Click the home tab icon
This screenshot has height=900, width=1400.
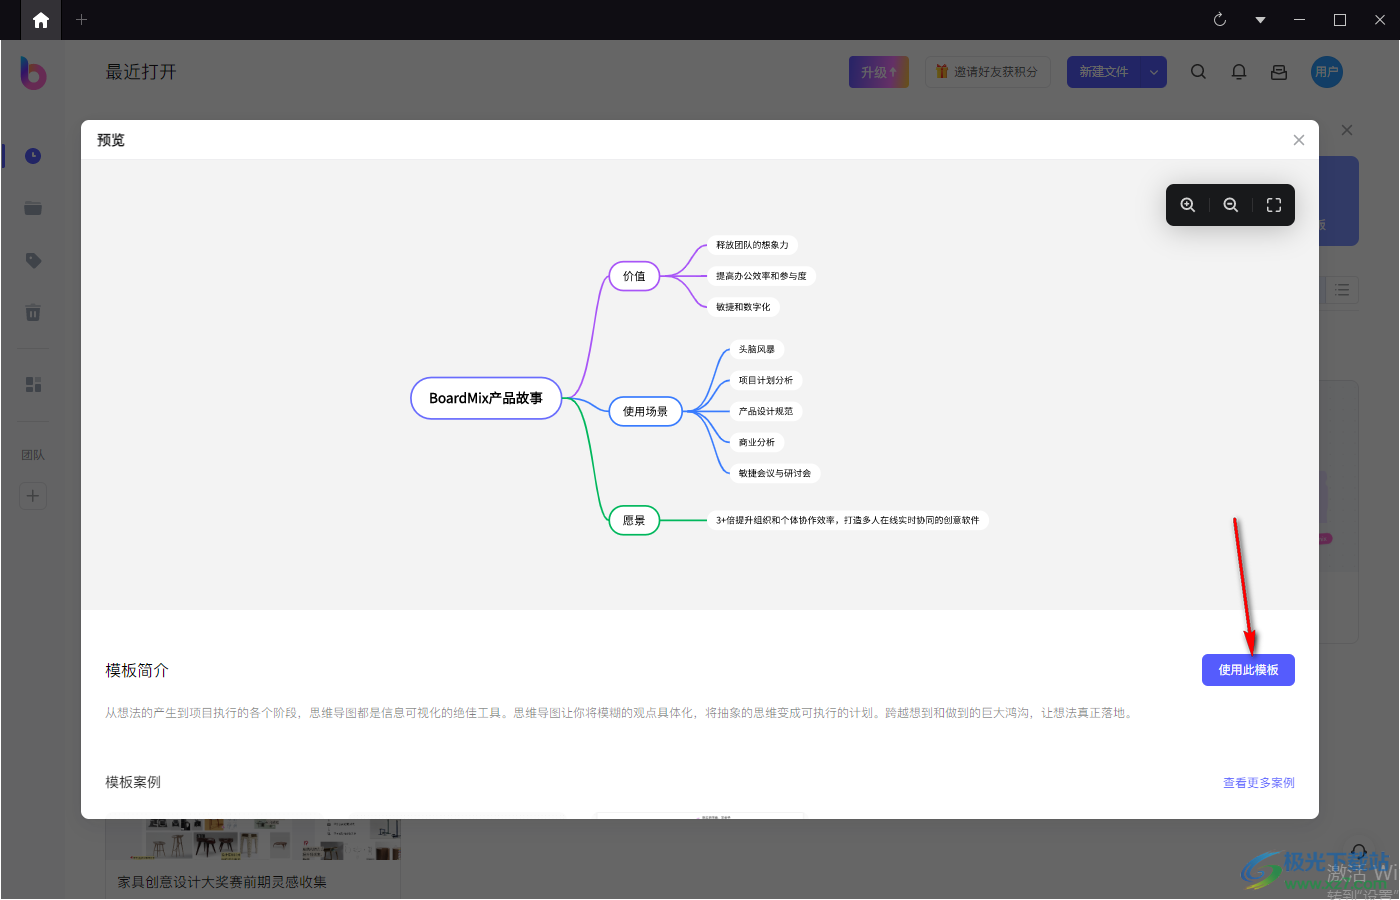tap(41, 20)
